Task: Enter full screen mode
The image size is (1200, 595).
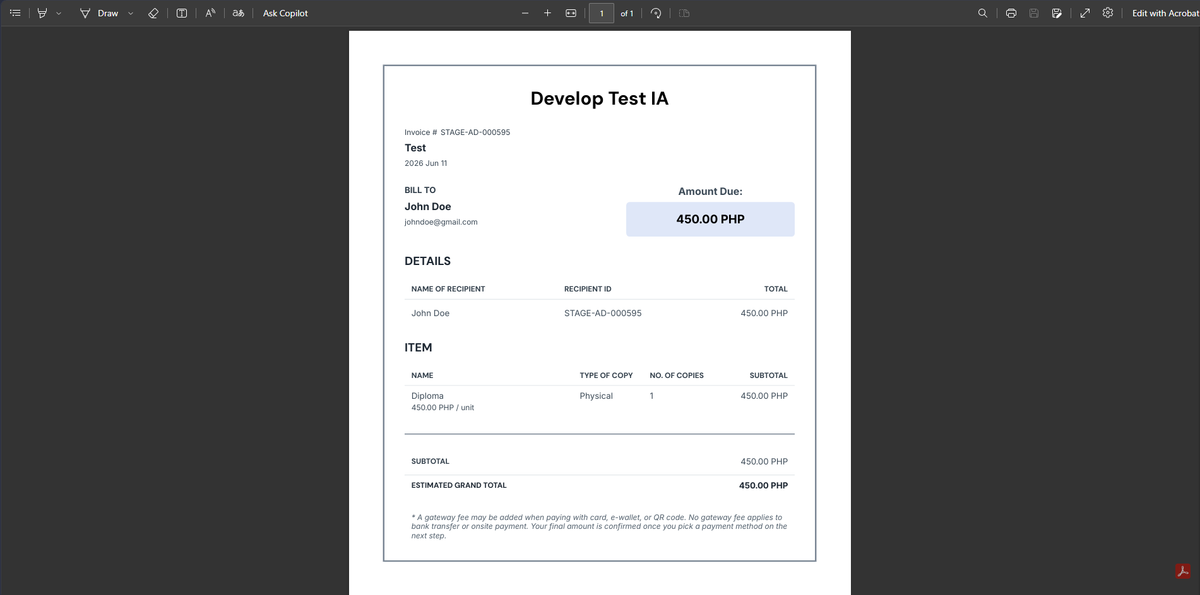Action: pos(1085,13)
